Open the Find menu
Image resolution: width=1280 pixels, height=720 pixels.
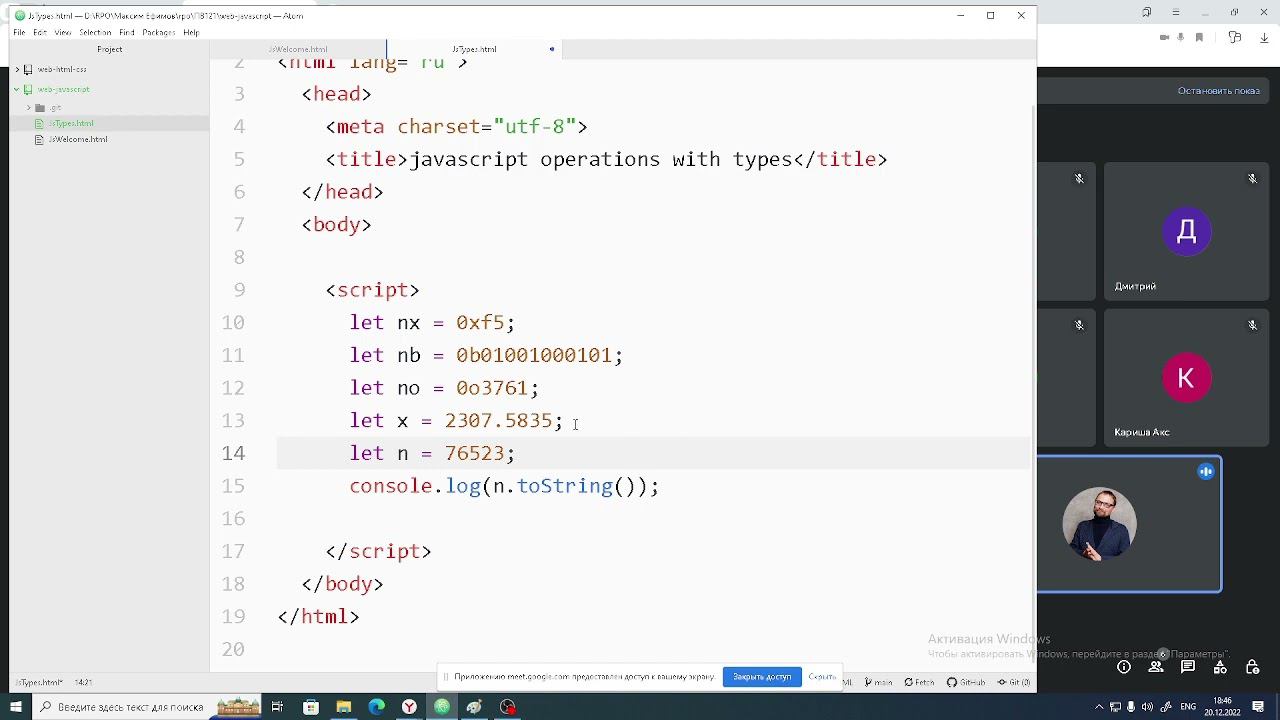(127, 32)
